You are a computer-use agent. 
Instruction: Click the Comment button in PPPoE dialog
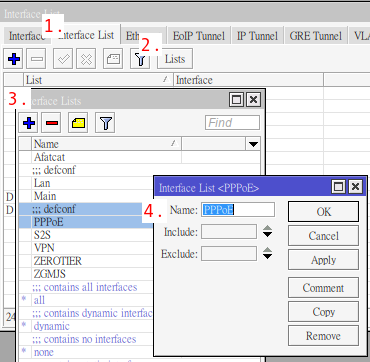[x=323, y=287]
